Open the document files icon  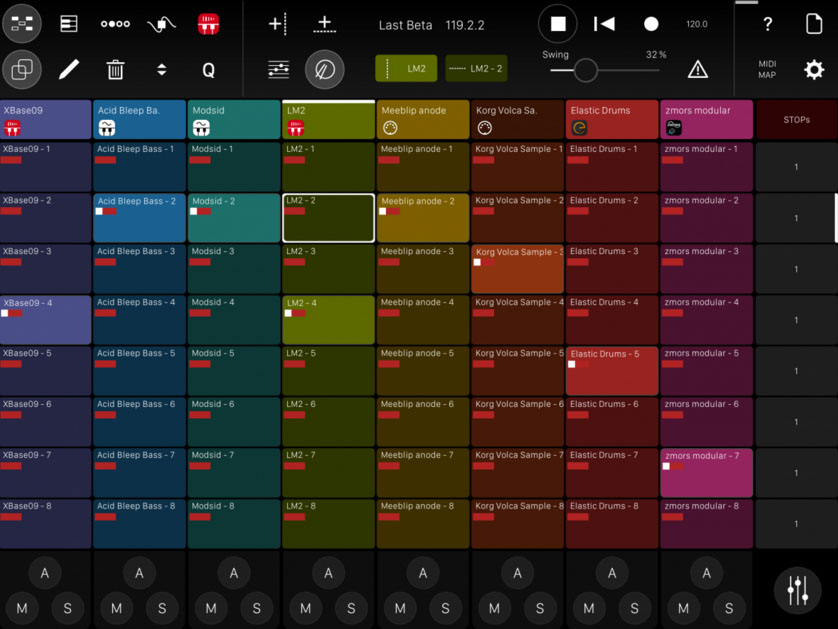coord(814,24)
